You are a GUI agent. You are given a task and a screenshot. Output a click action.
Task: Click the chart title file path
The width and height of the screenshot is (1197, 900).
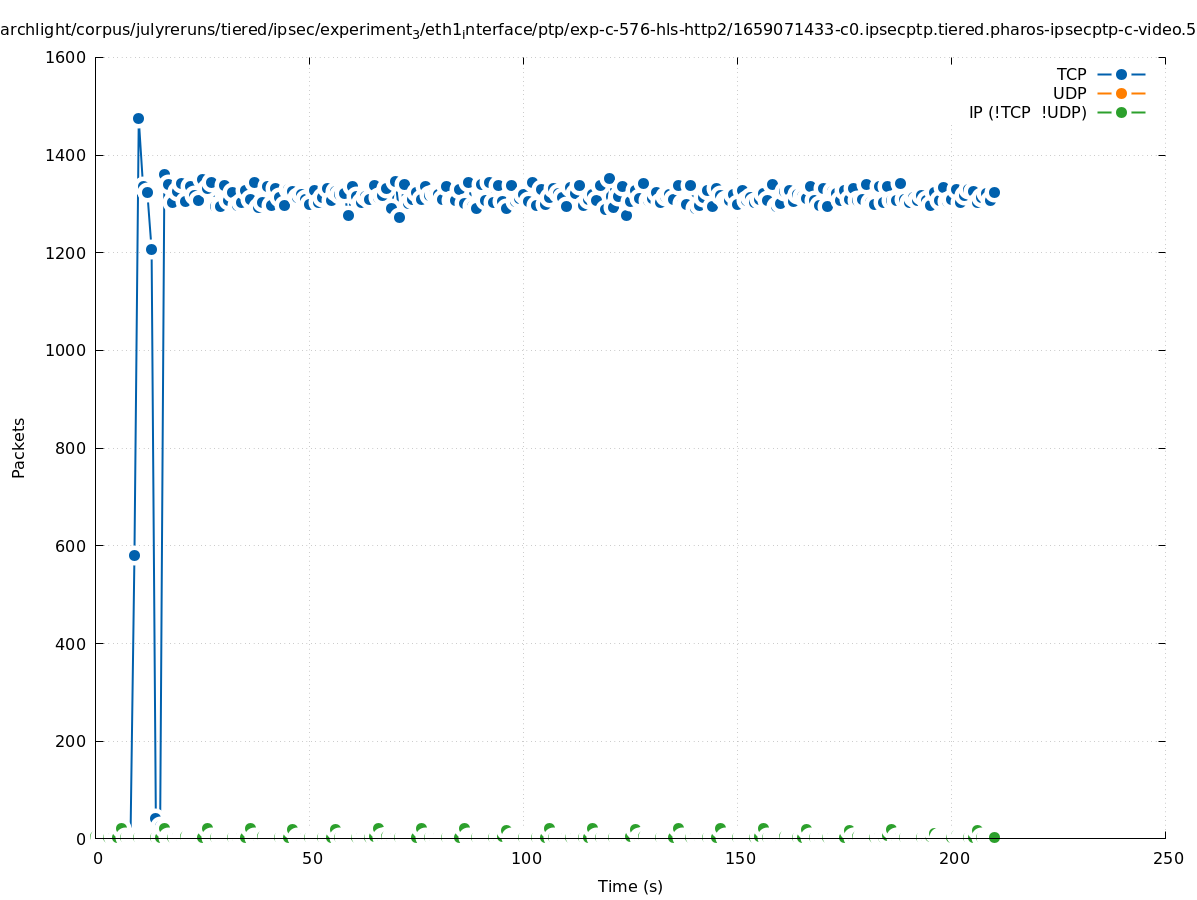pos(598,30)
